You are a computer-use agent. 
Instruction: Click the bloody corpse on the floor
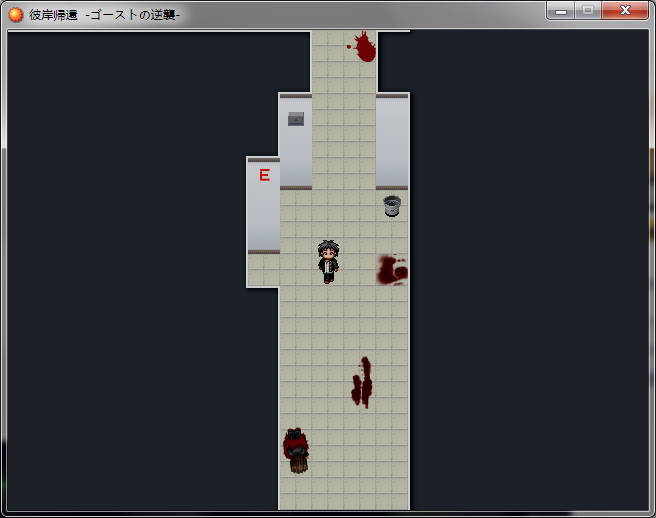296,450
